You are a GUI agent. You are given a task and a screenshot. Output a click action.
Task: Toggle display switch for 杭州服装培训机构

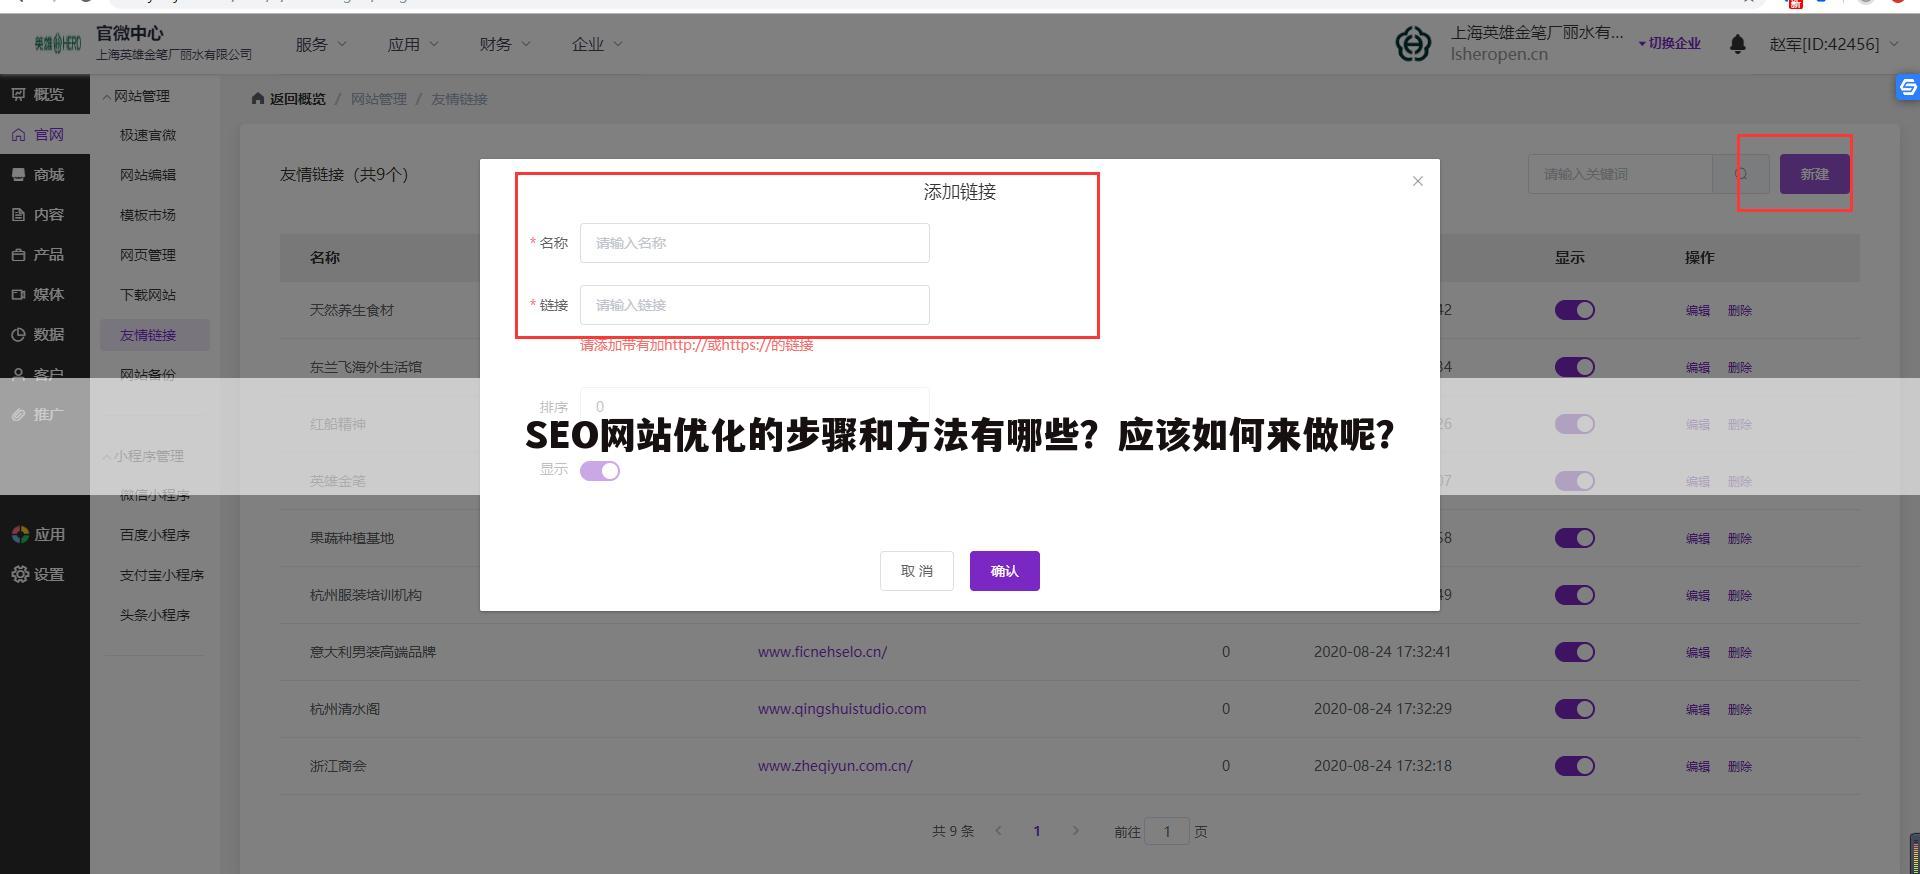pyautogui.click(x=1574, y=595)
